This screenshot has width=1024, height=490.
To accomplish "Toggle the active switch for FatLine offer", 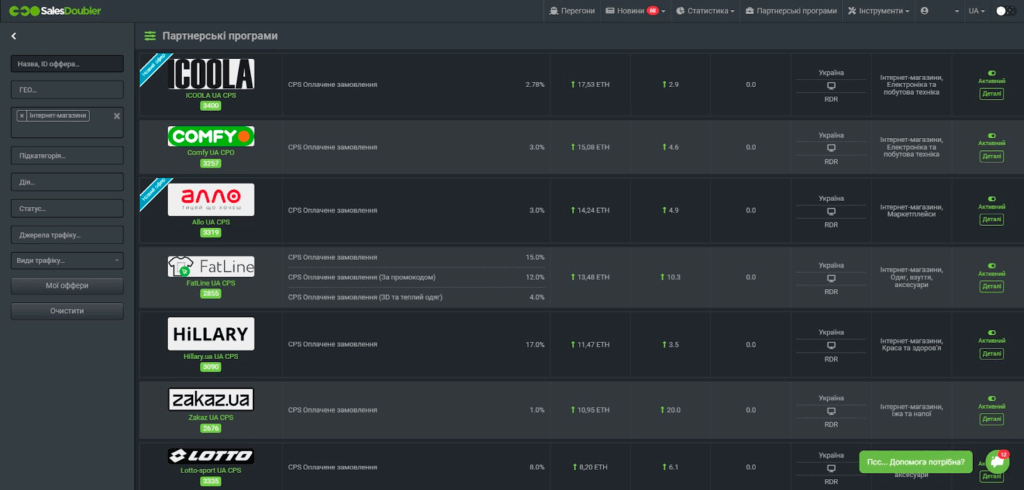I will pyautogui.click(x=992, y=266).
